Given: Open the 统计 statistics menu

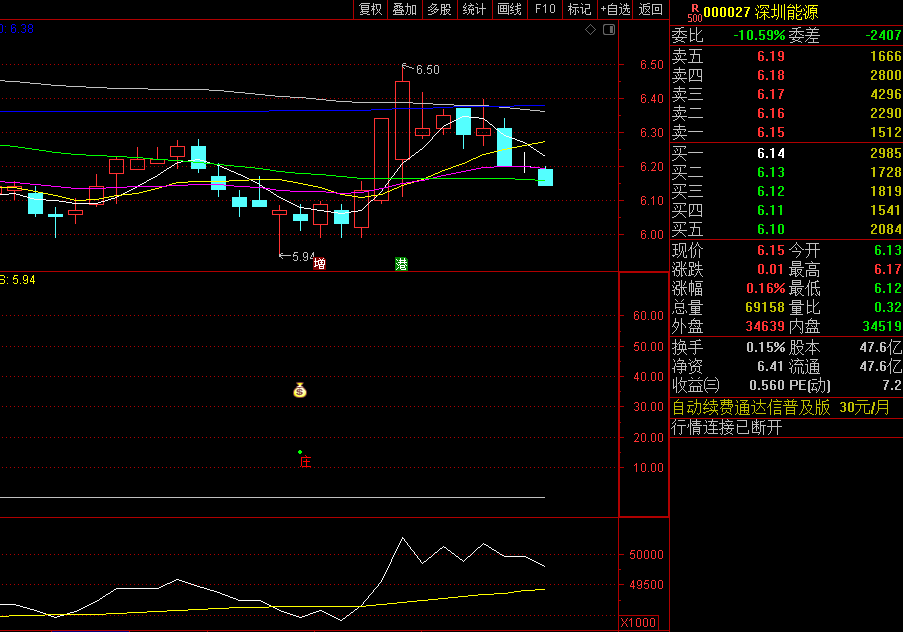Looking at the screenshot, I should click(x=474, y=9).
